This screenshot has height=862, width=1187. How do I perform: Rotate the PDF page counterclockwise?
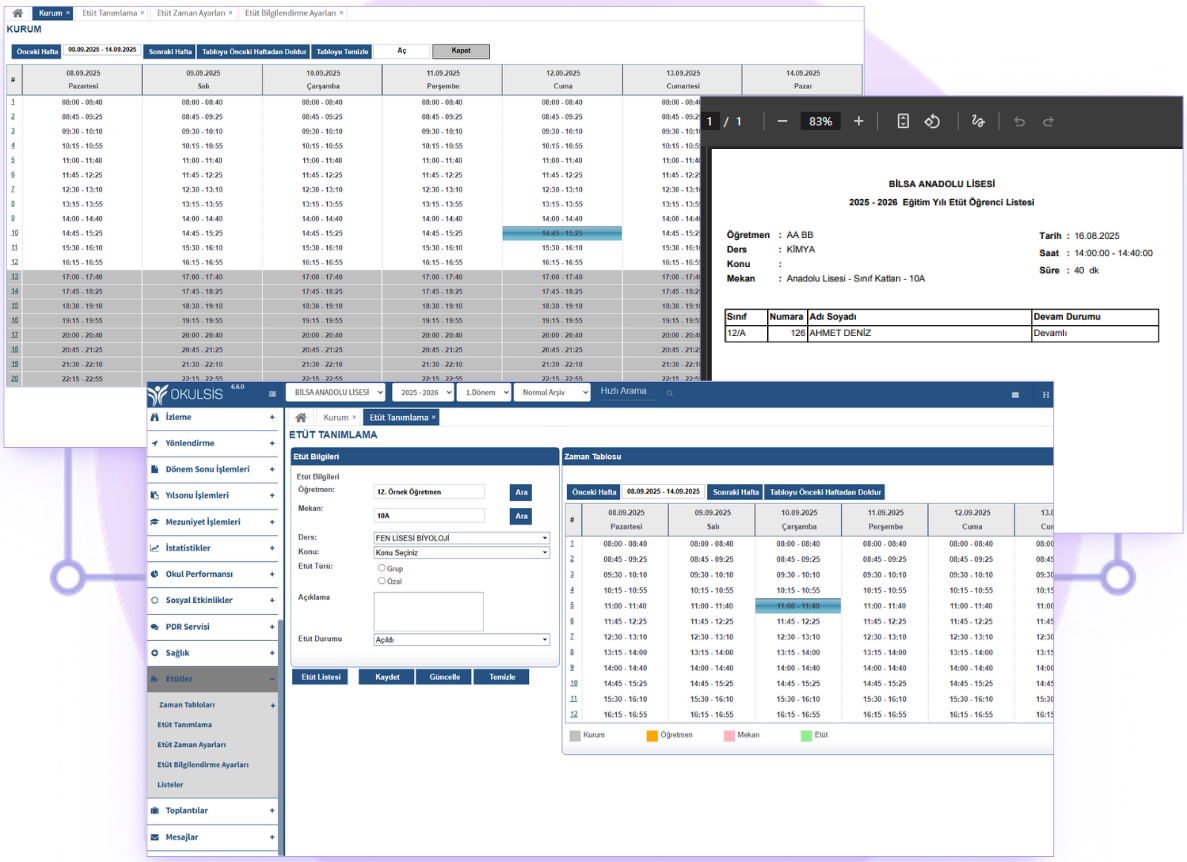pyautogui.click(x=932, y=121)
